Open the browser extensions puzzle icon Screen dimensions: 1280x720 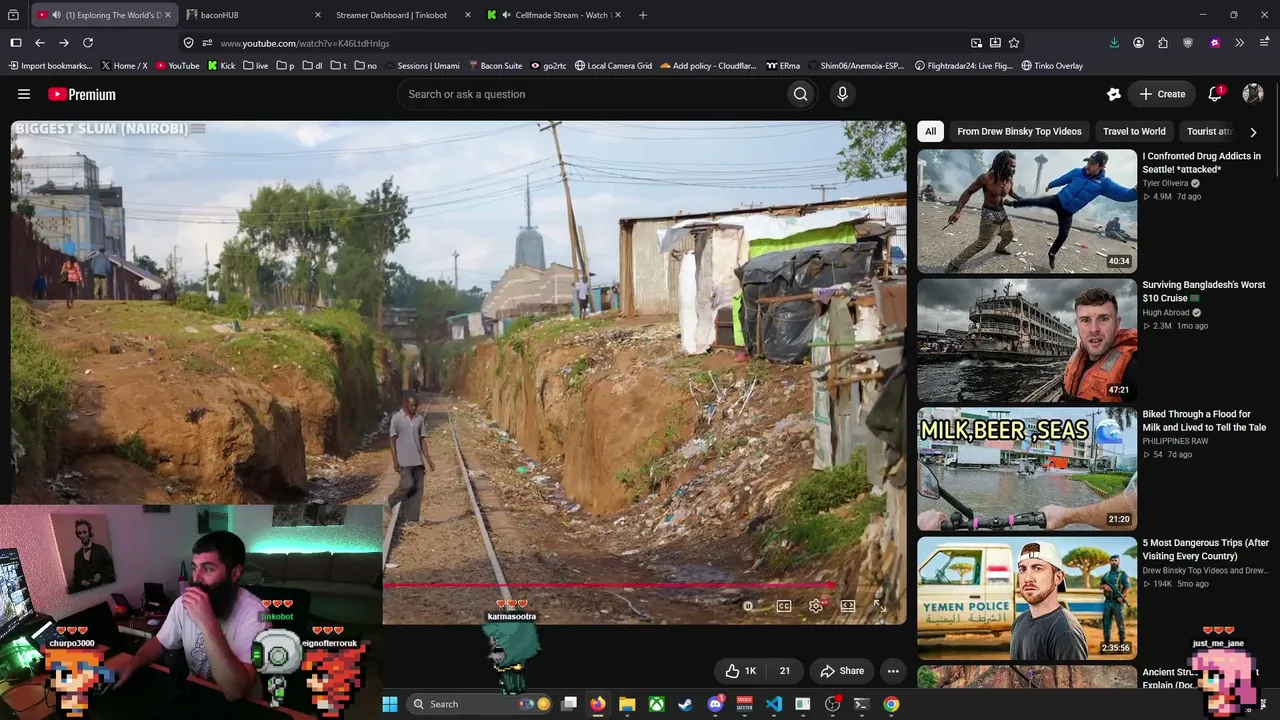tap(1163, 43)
